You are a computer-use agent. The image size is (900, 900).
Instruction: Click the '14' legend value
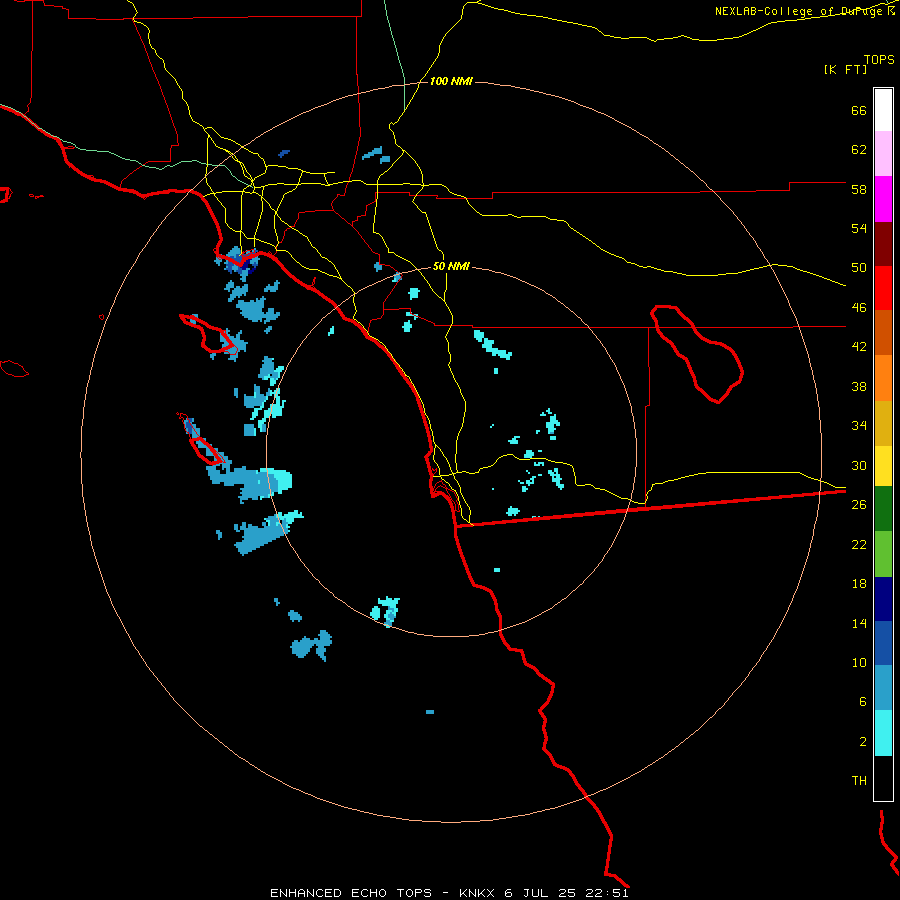click(859, 623)
